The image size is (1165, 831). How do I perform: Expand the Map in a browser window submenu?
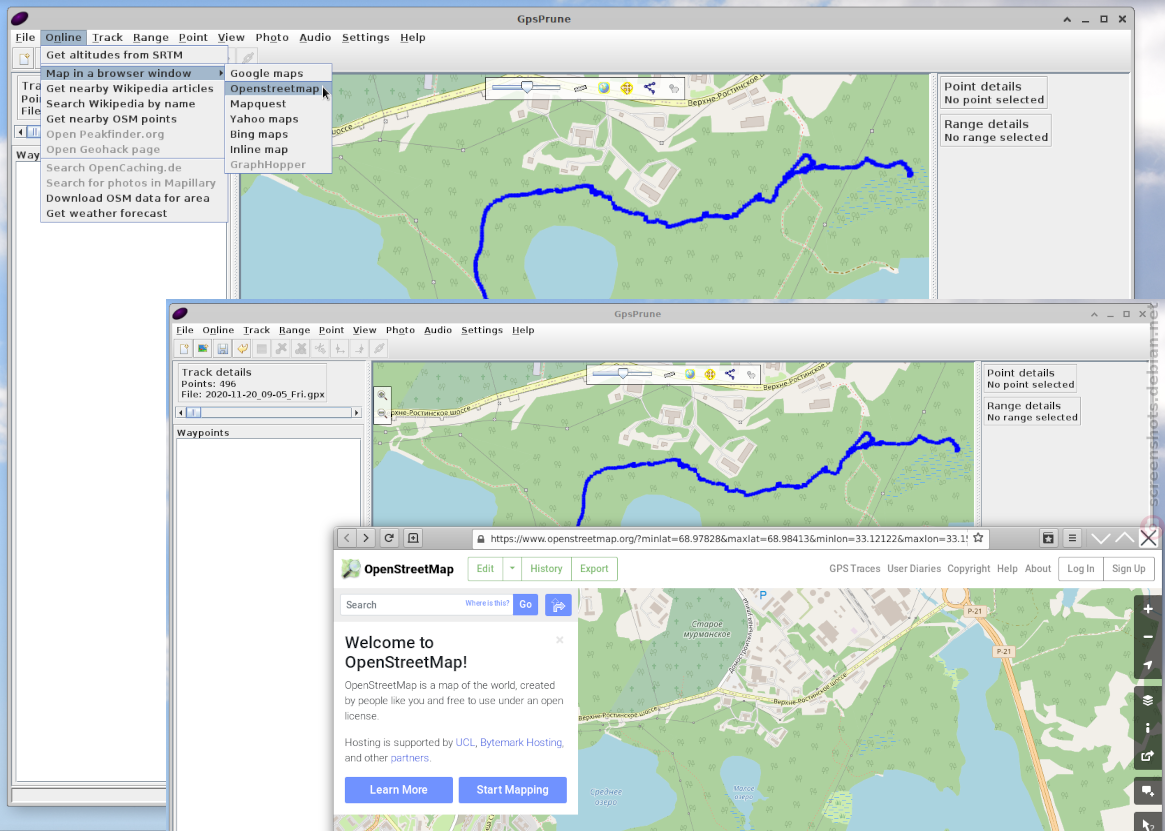pyautogui.click(x=134, y=74)
